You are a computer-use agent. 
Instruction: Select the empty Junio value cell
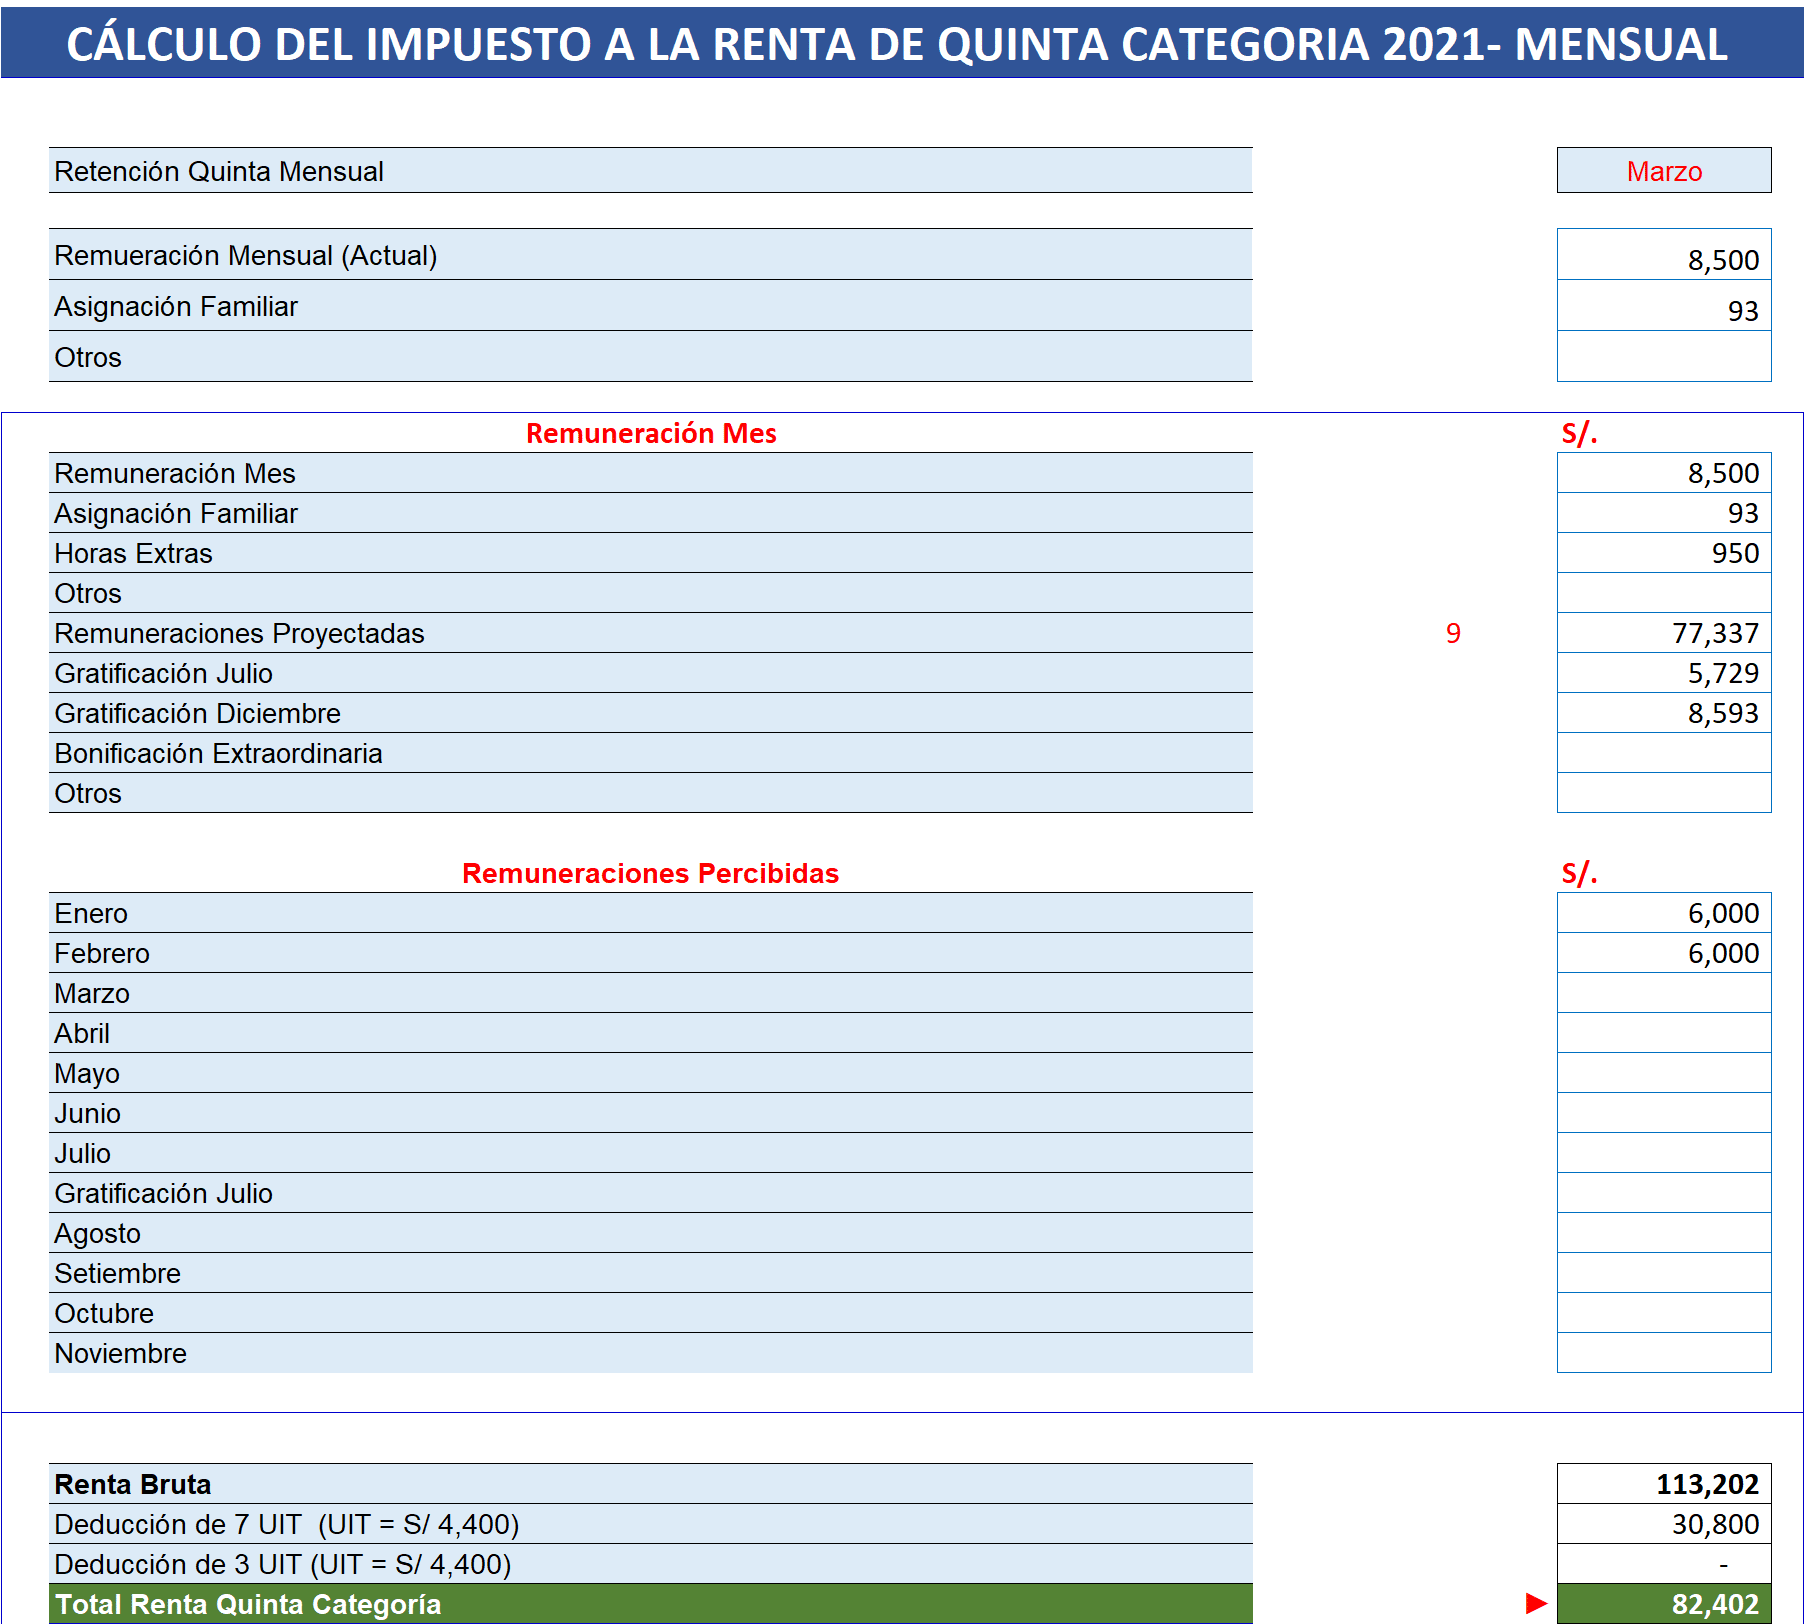pos(1663,1113)
